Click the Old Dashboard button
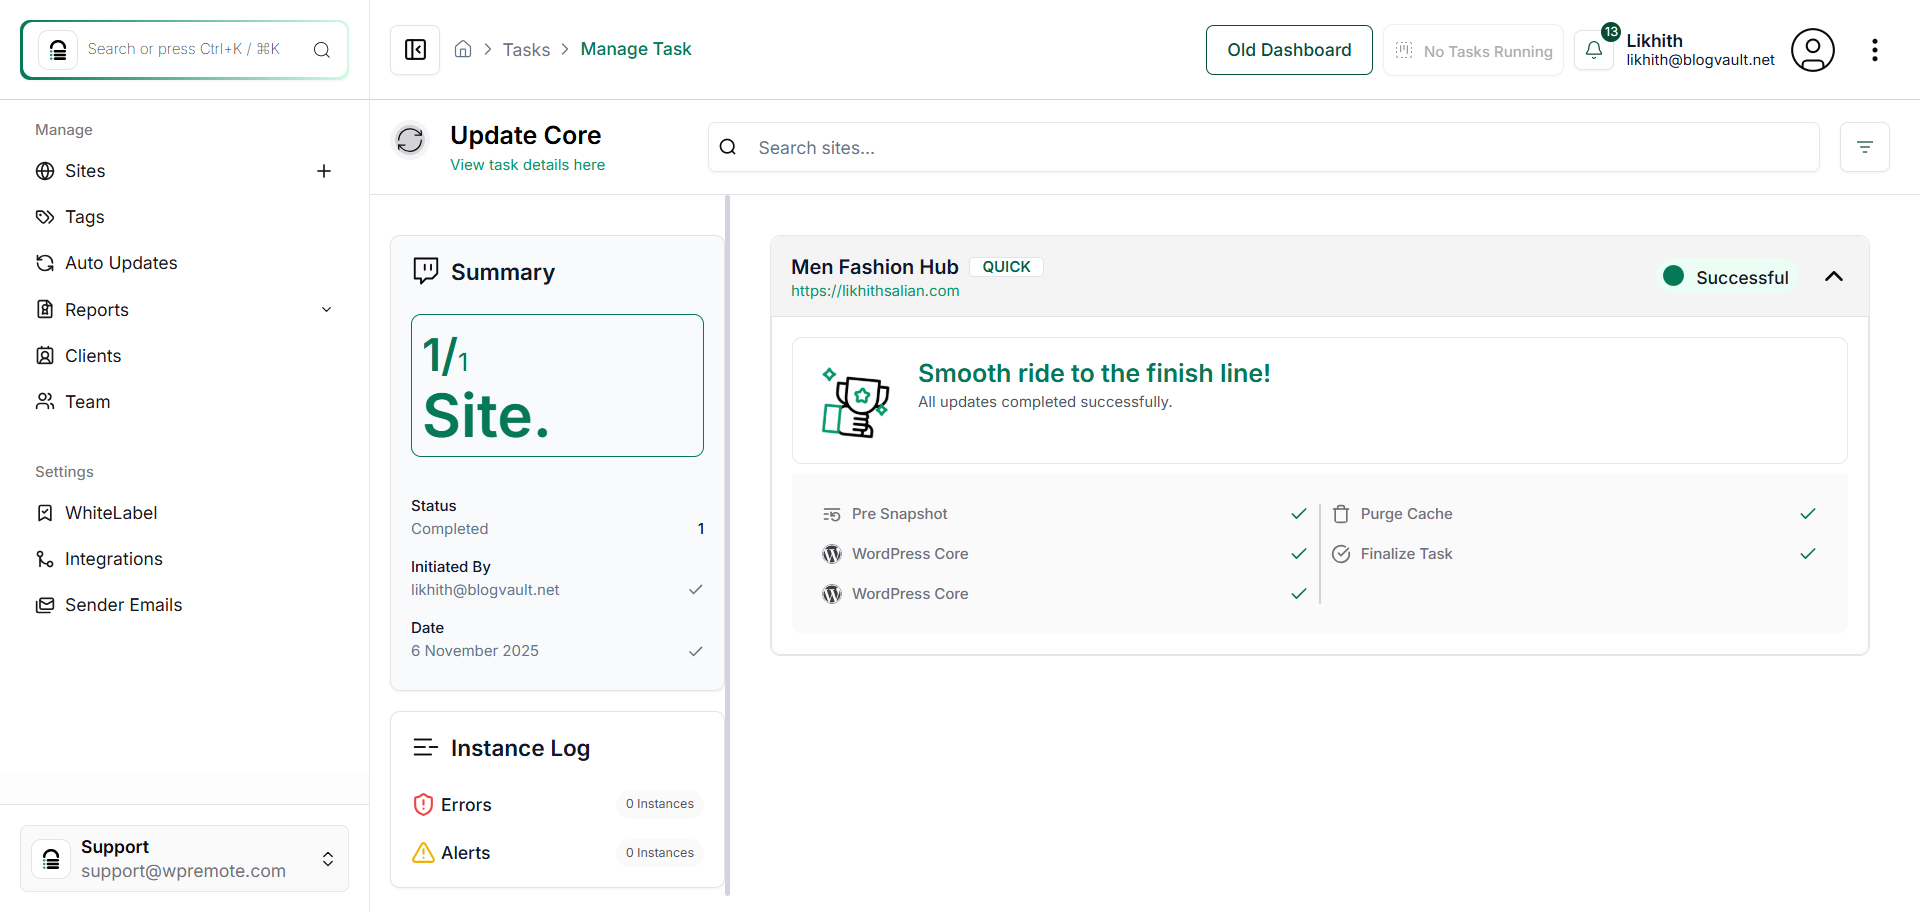Image resolution: width=1920 pixels, height=912 pixels. (x=1289, y=49)
